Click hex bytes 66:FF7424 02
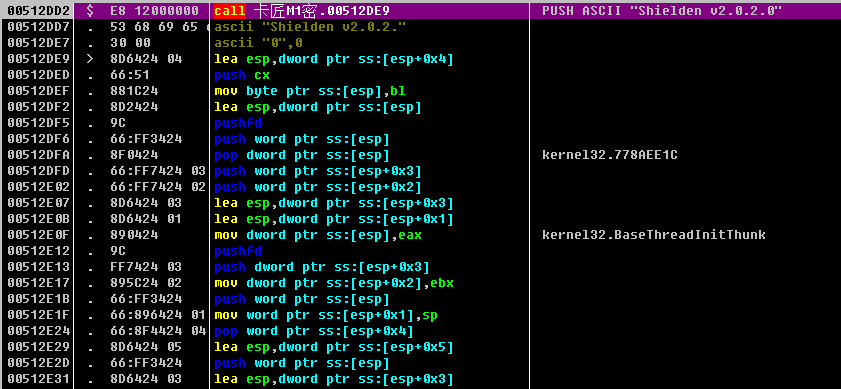Viewport: 841px width, 389px height. point(158,186)
